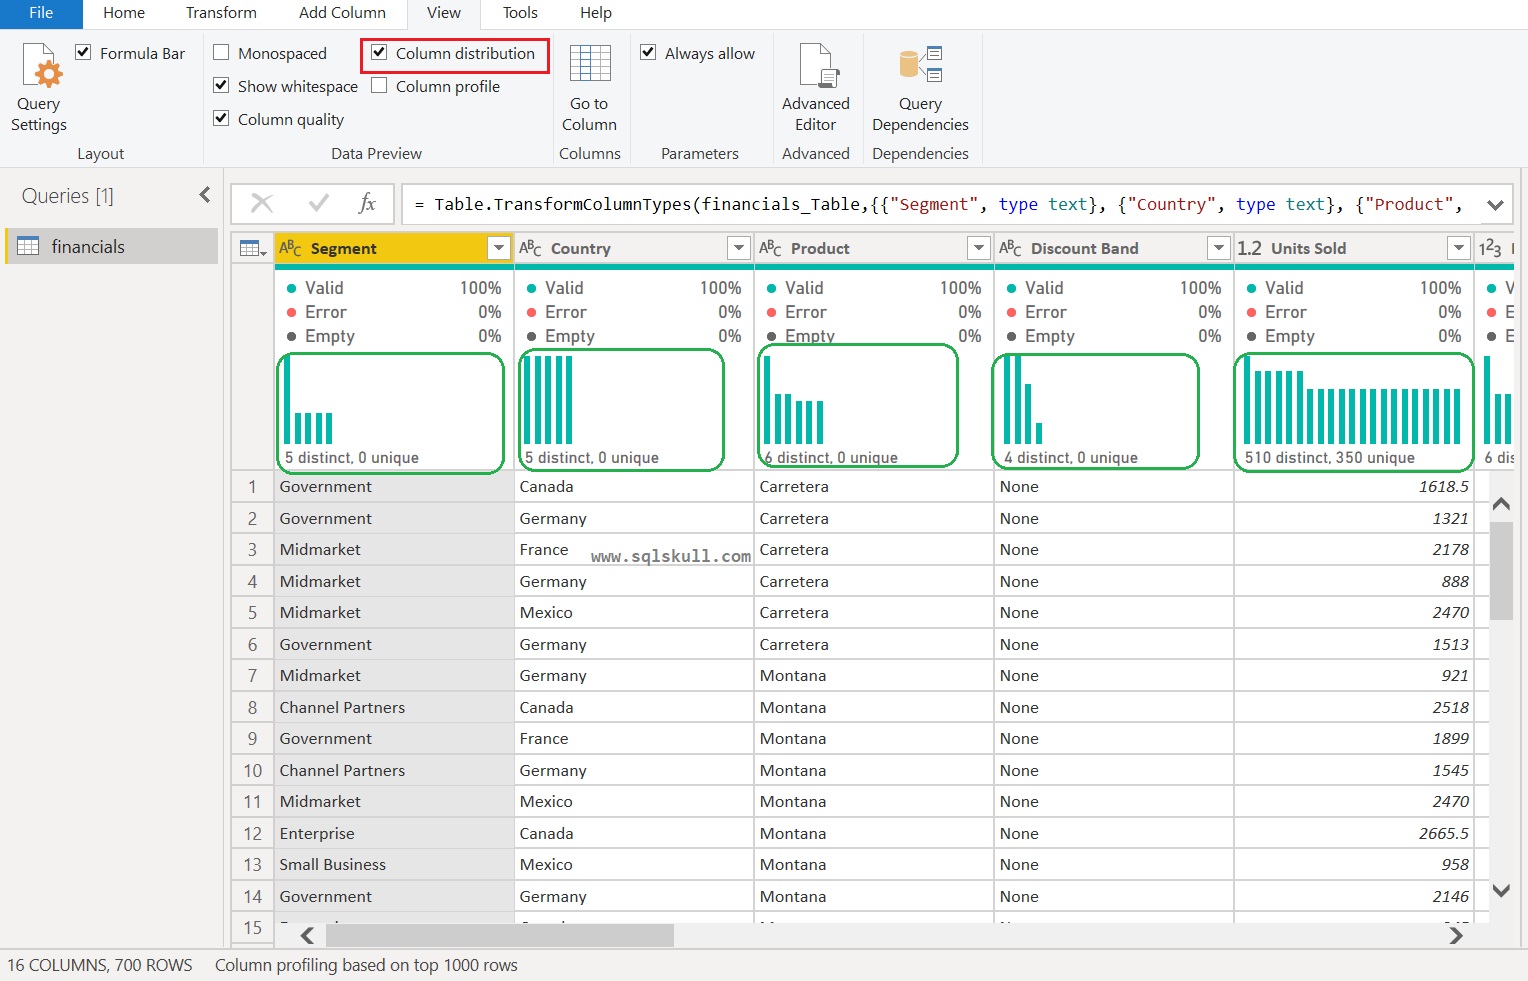Switch to the Home tab
This screenshot has height=981, width=1528.
[x=124, y=13]
